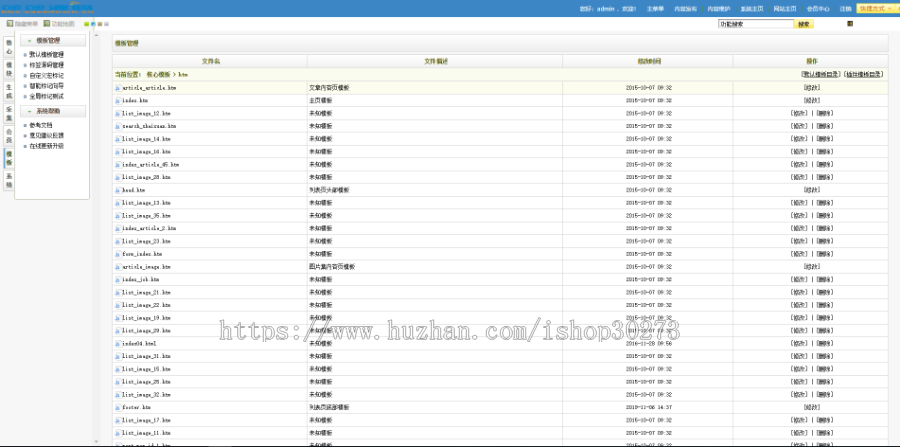Select the blue skin color swatch
Screen dimensions: 900x447
(x=93, y=24)
